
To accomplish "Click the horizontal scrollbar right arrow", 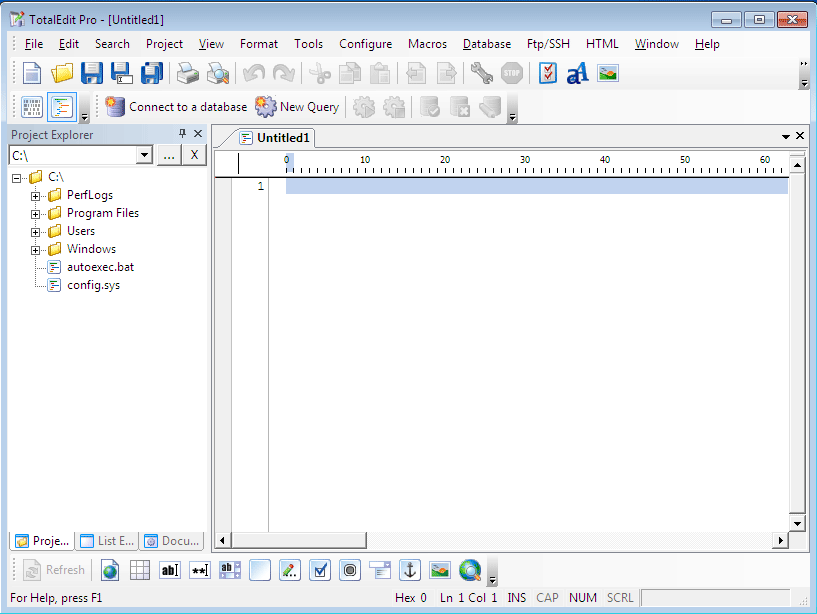I will pyautogui.click(x=780, y=541).
